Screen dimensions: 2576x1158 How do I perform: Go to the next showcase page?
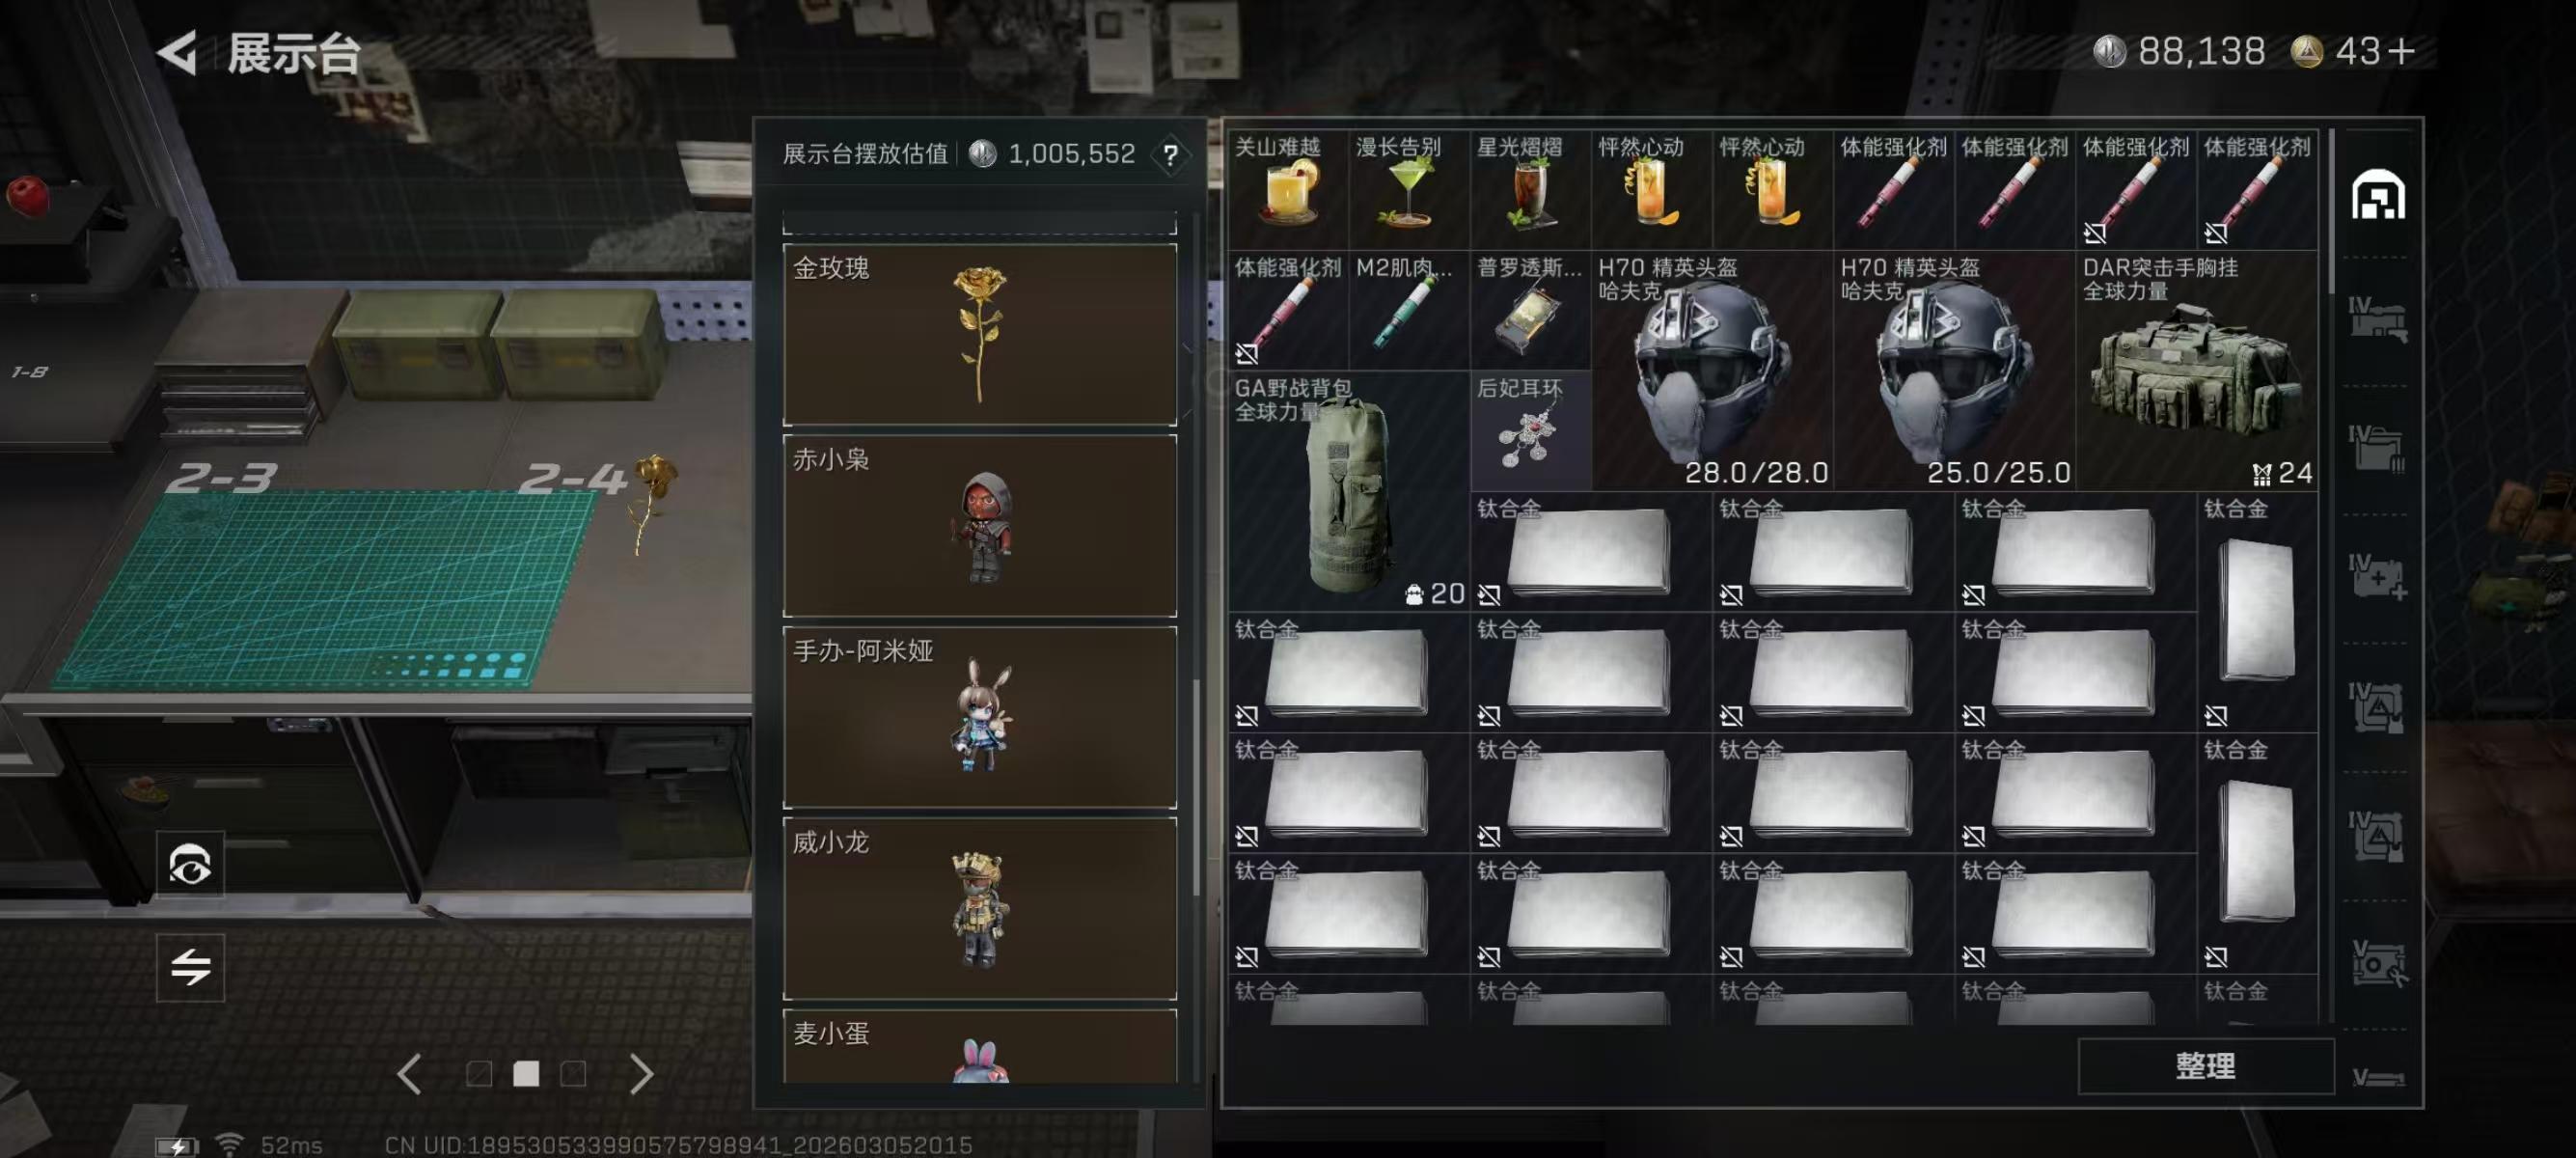pyautogui.click(x=641, y=1074)
